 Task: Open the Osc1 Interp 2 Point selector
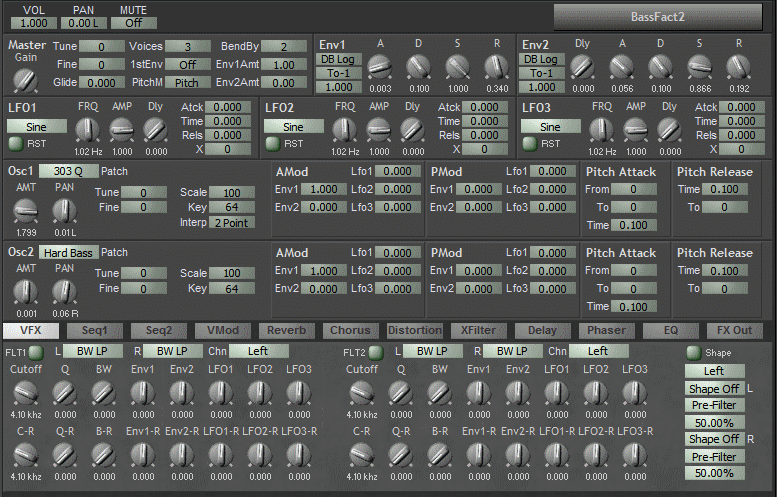pos(232,222)
